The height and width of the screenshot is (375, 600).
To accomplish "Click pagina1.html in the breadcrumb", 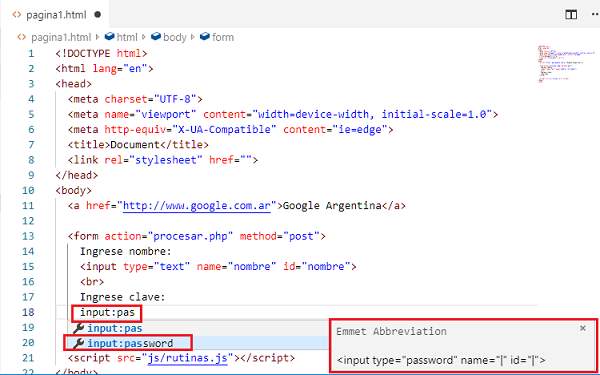I will pos(61,37).
